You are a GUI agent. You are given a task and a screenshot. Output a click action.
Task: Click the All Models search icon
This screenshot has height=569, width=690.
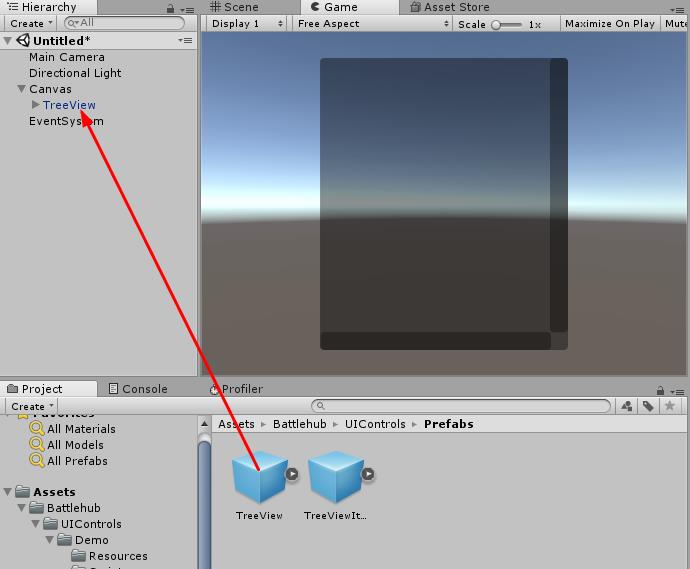pos(37,444)
